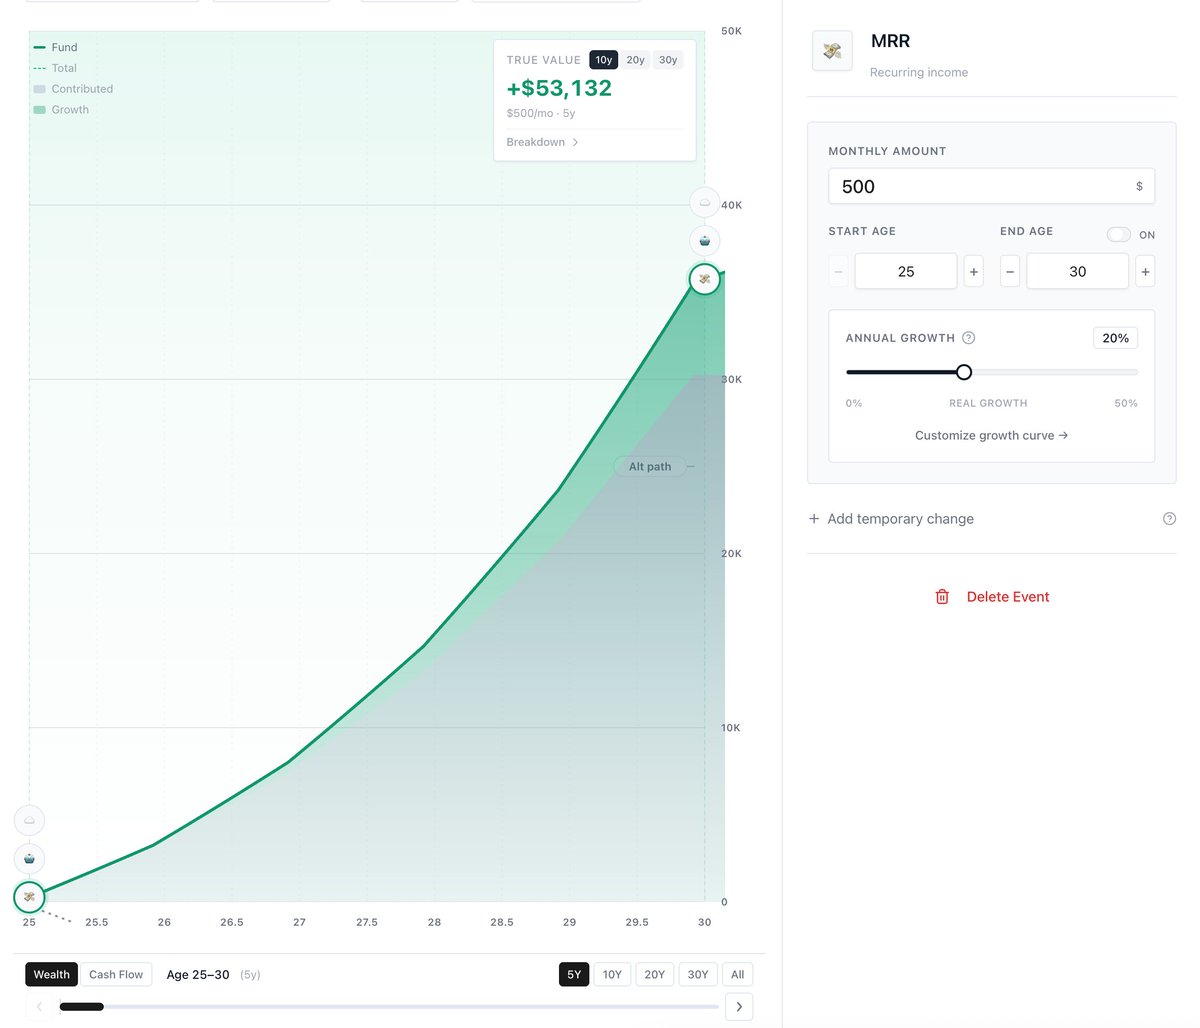The width and height of the screenshot is (1200, 1028).
Task: Click the cloud marker icon at age 25
Action: coord(29,820)
